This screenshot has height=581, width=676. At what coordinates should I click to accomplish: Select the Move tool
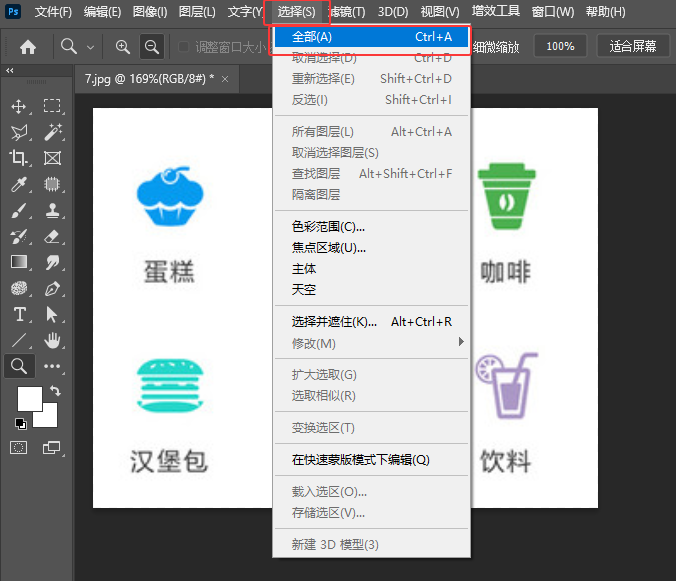pos(19,106)
